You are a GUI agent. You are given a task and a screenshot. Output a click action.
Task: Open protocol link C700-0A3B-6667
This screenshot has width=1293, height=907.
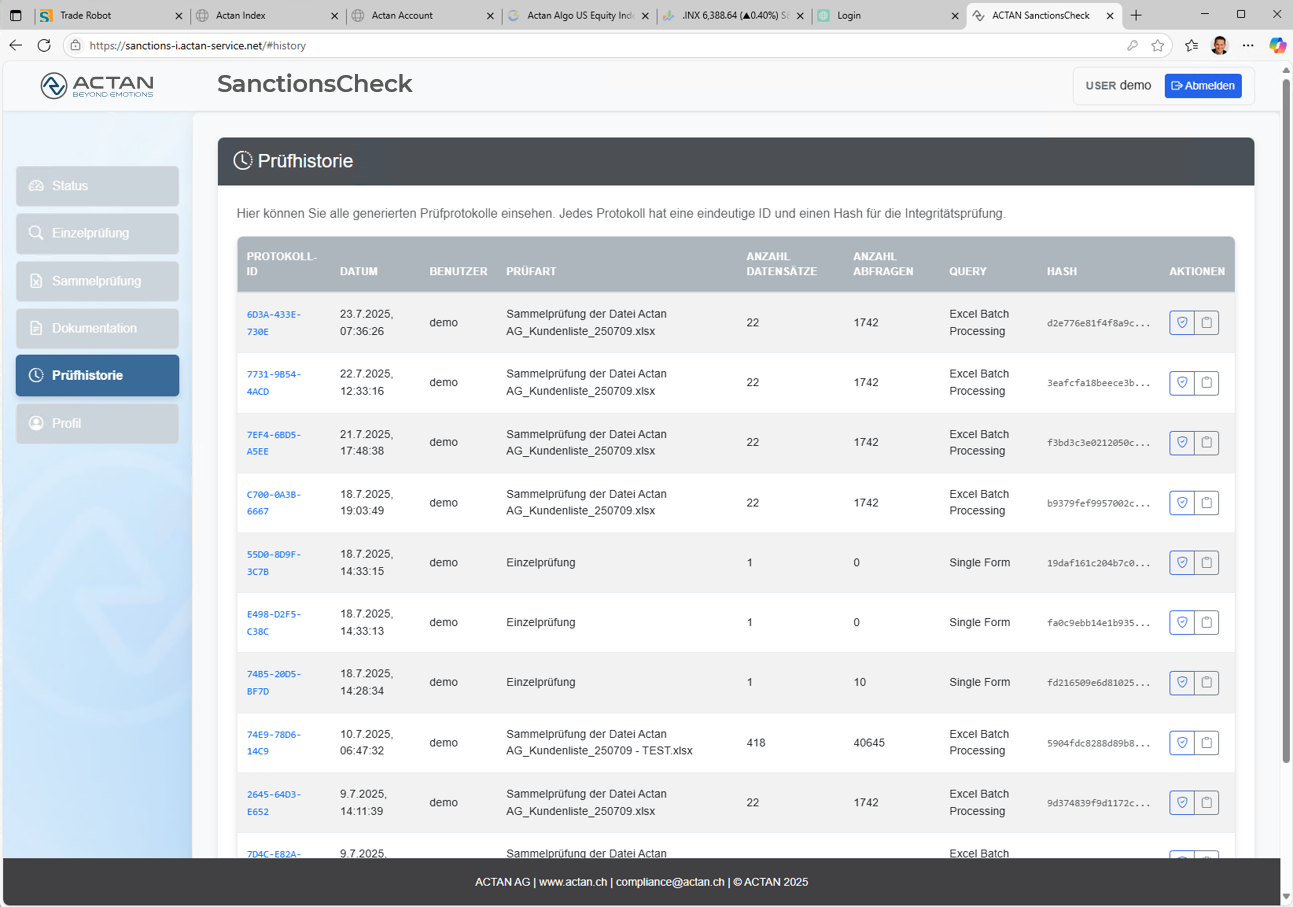click(274, 503)
